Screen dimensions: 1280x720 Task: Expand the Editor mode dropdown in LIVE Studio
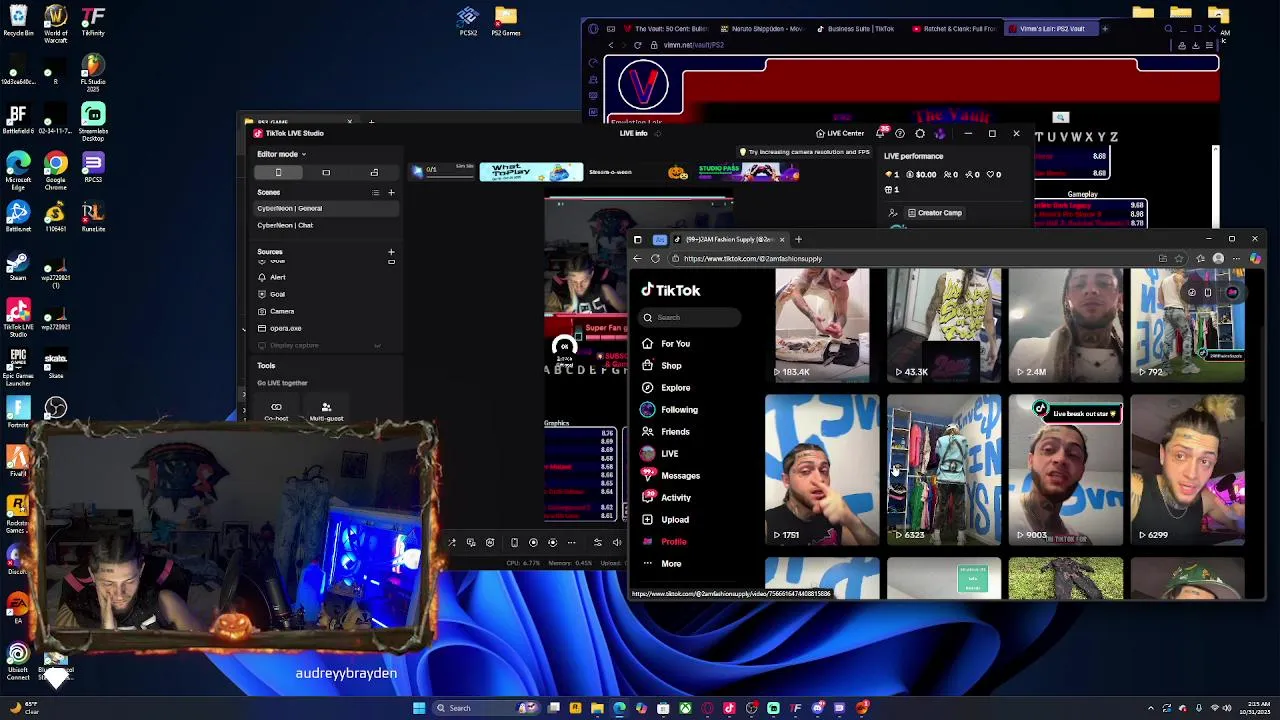tap(282, 154)
